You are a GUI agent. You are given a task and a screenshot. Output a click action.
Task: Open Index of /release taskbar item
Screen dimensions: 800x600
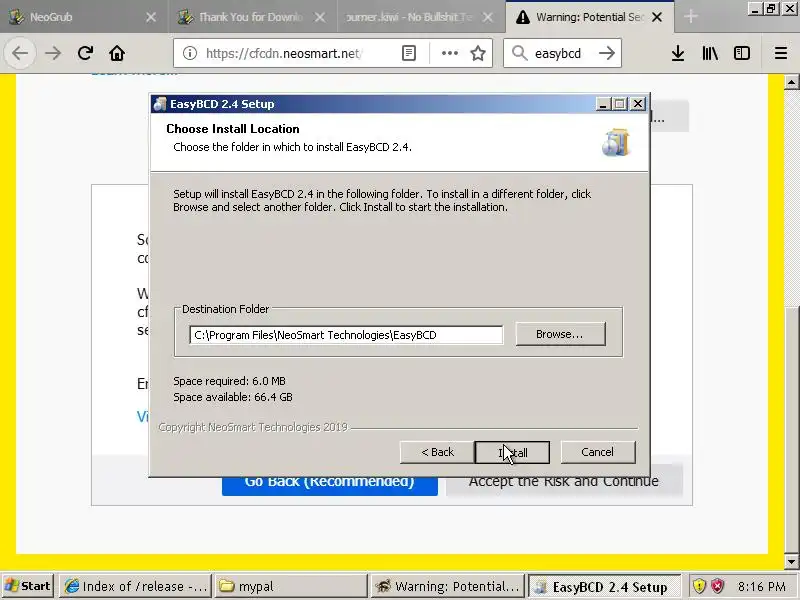coord(136,586)
